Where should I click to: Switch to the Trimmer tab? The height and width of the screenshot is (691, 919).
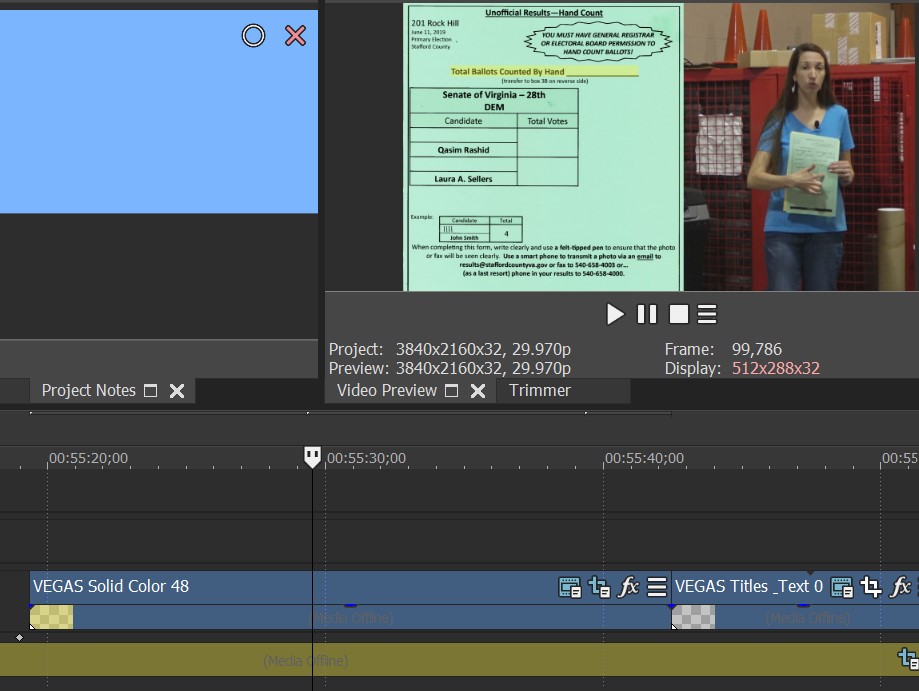coord(540,390)
